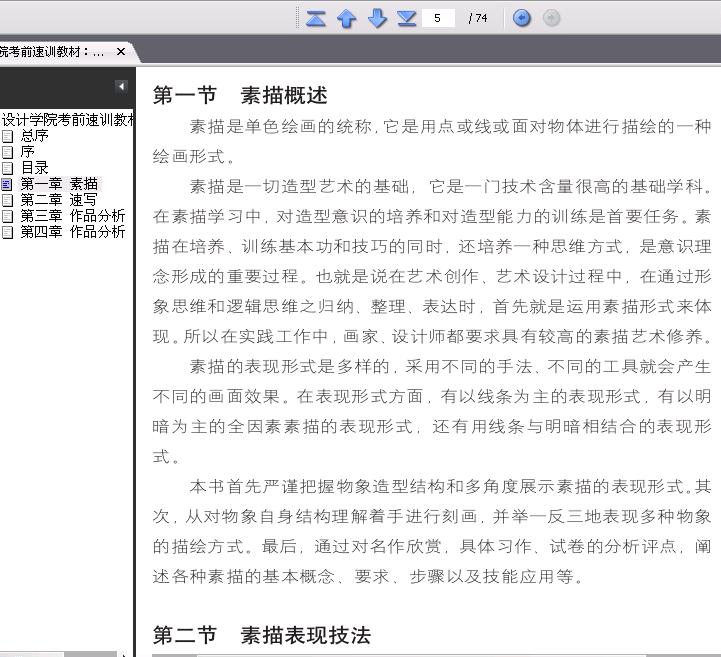Click paragraph starting 素描是单色绘画的统称
The height and width of the screenshot is (657, 721).
click(x=432, y=141)
